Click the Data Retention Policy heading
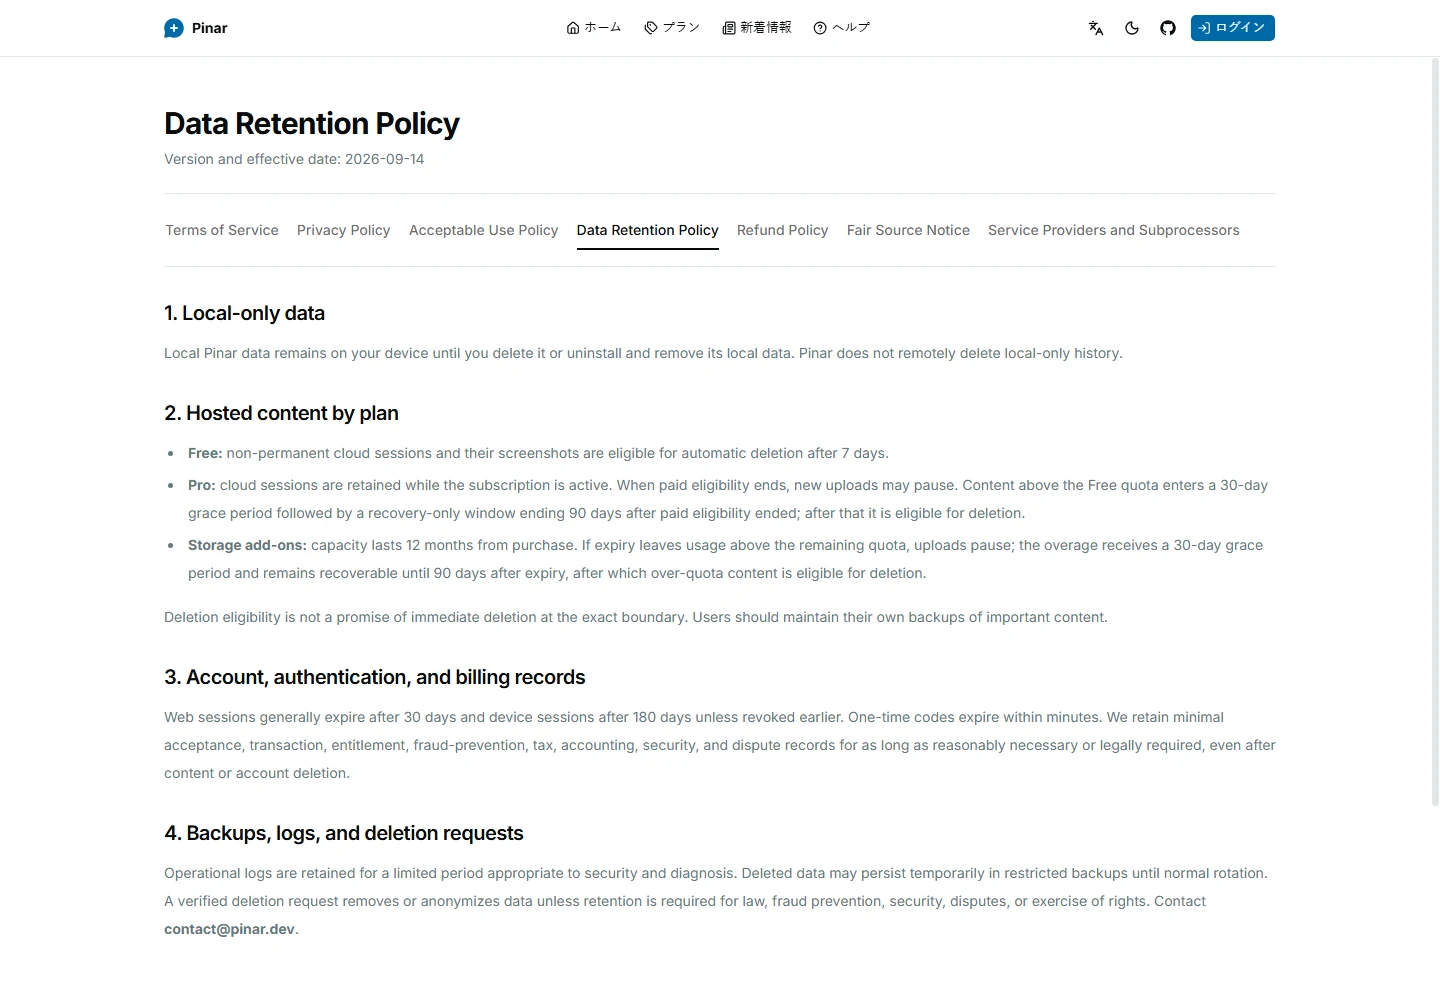Screen dimensions: 1440x1000 (312, 124)
